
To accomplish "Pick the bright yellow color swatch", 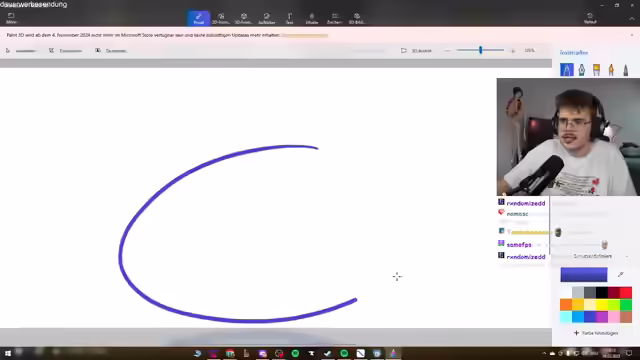I will [602, 304].
